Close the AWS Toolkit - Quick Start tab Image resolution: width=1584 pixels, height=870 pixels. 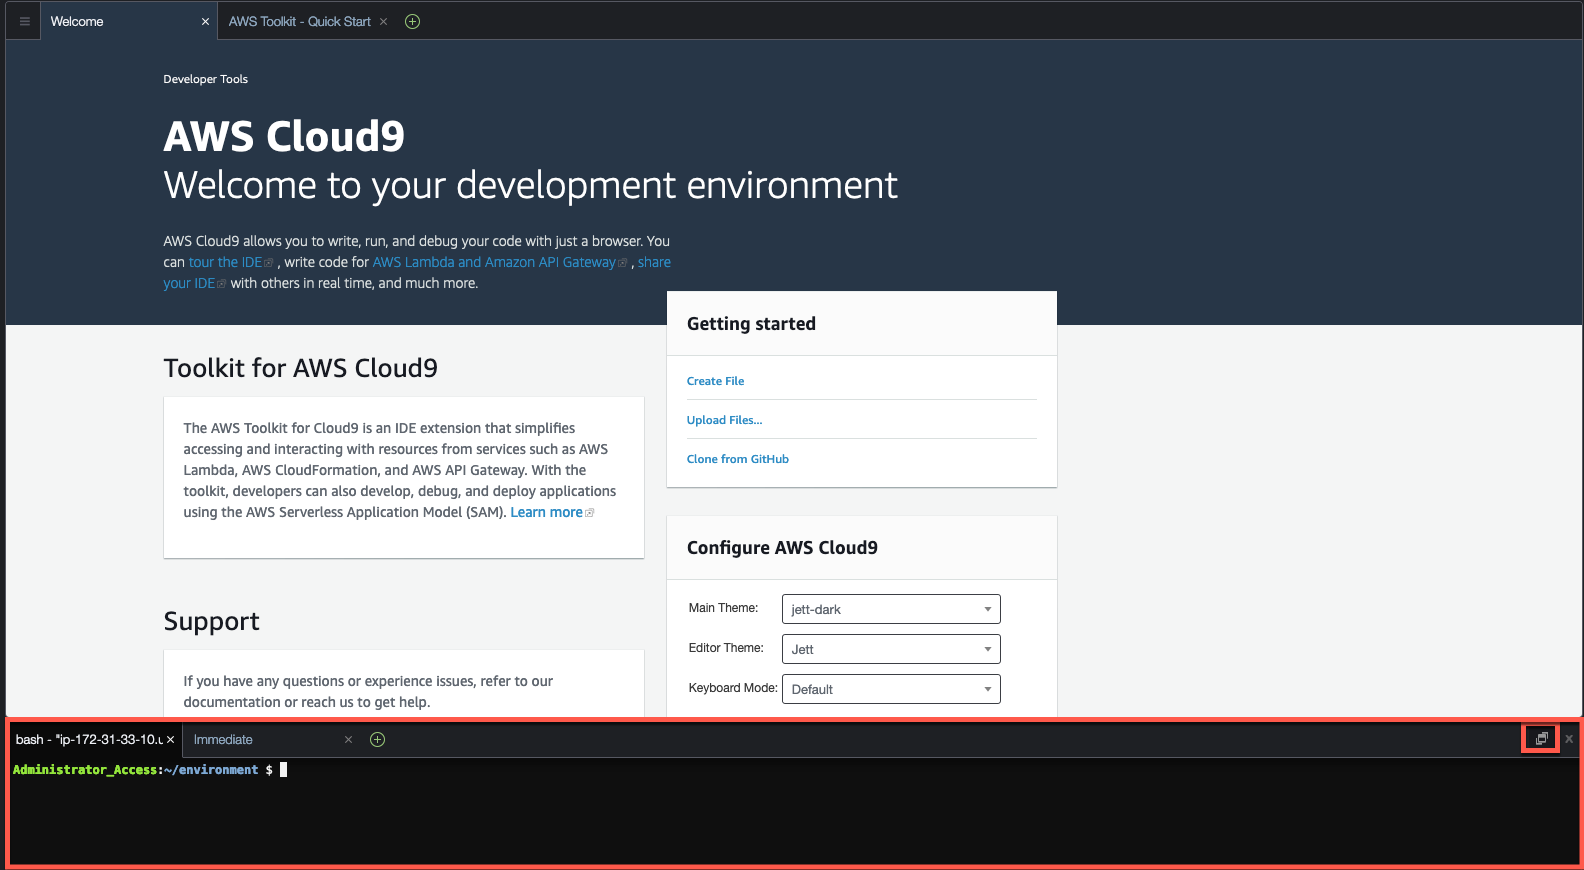(383, 21)
